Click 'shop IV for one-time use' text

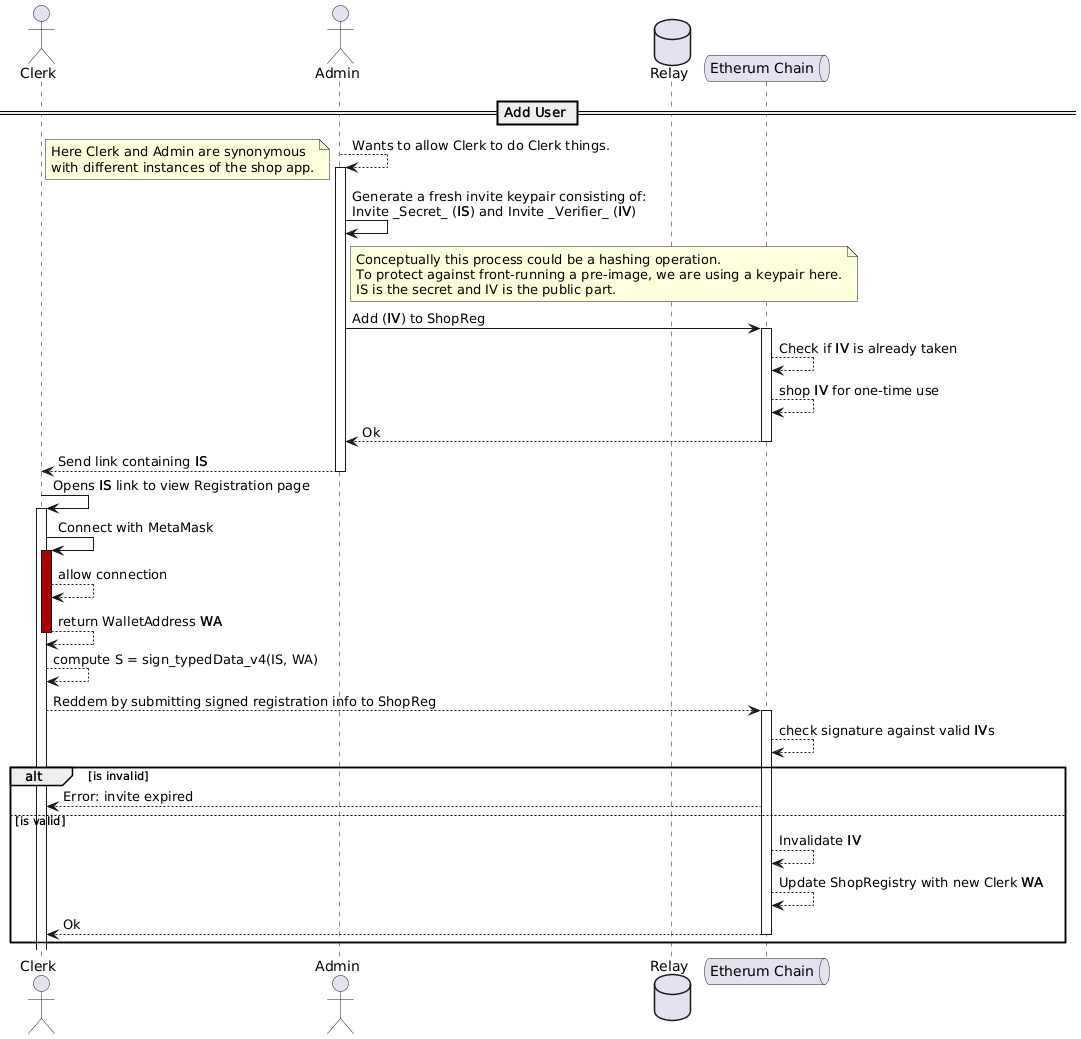pos(859,391)
